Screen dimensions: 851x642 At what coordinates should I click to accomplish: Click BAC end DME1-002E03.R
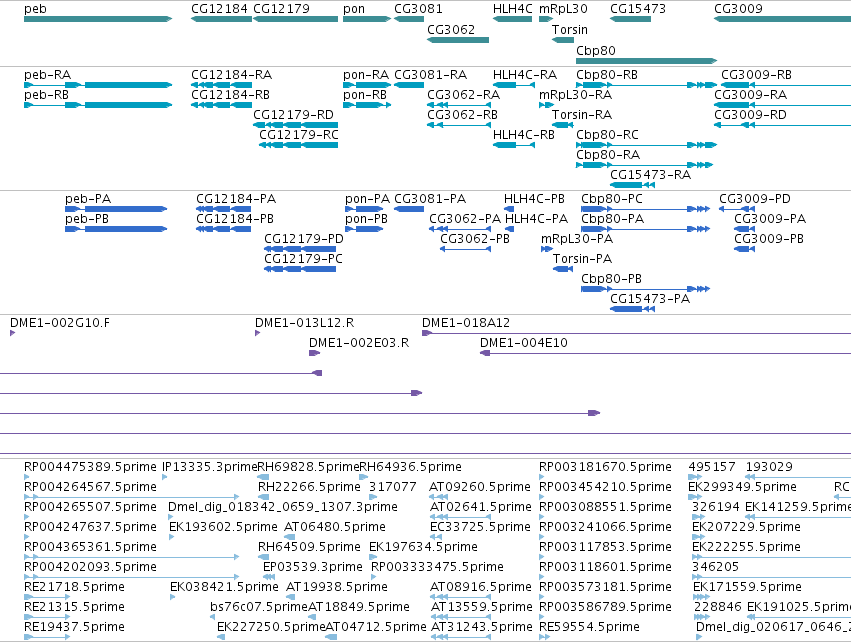(359, 343)
